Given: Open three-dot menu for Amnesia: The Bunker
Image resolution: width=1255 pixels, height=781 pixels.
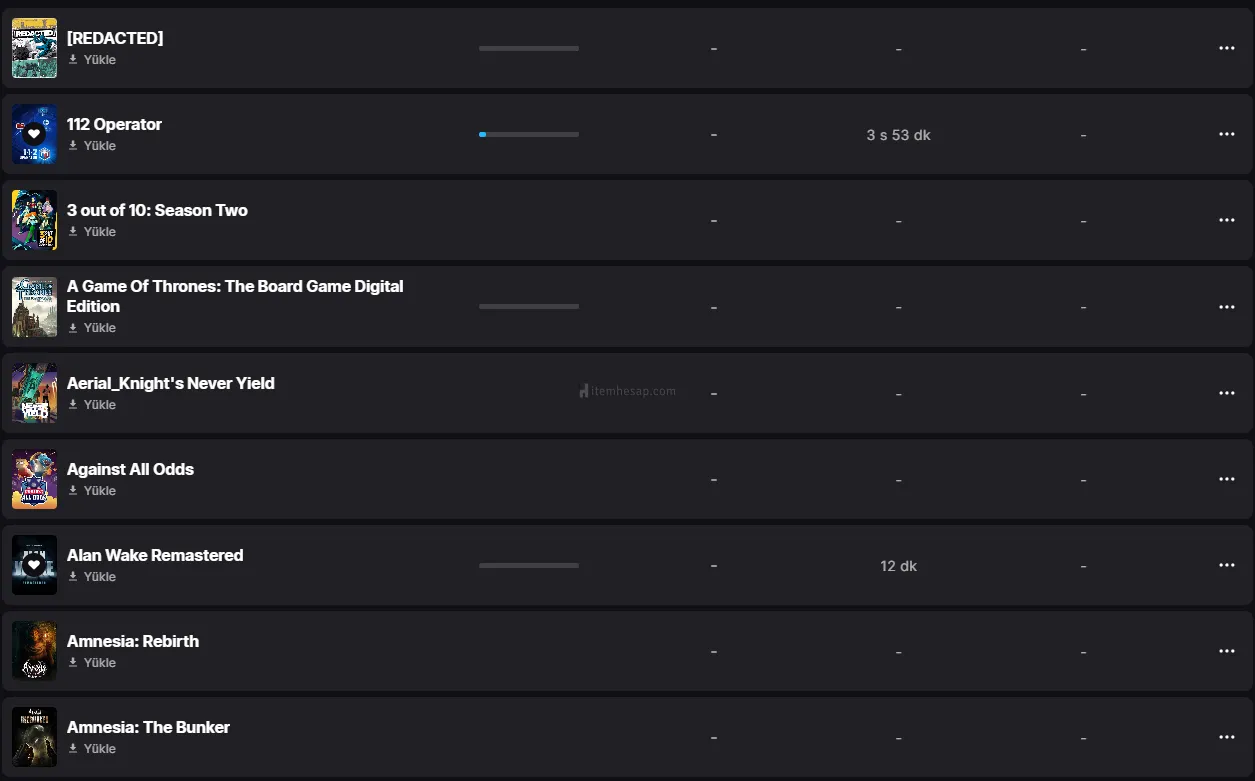Looking at the screenshot, I should [1227, 737].
